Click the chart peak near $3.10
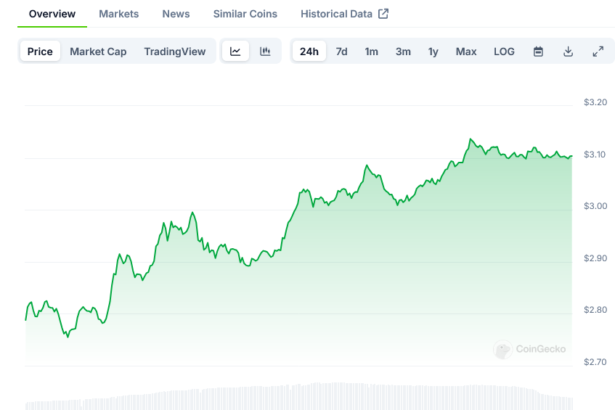Viewport: 615px width, 410px height. [469, 140]
